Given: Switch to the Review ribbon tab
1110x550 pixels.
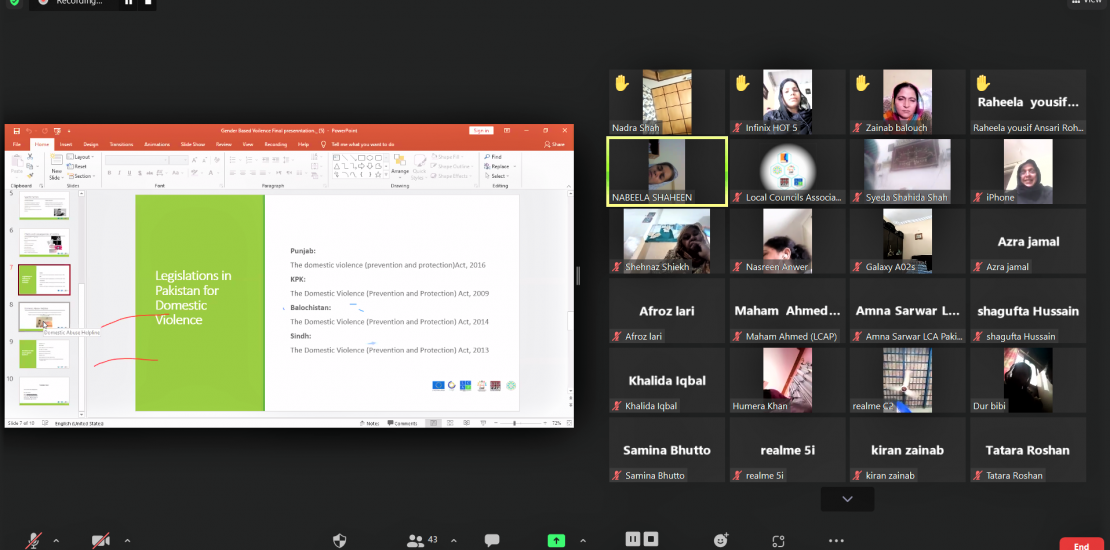Looking at the screenshot, I should (224, 144).
